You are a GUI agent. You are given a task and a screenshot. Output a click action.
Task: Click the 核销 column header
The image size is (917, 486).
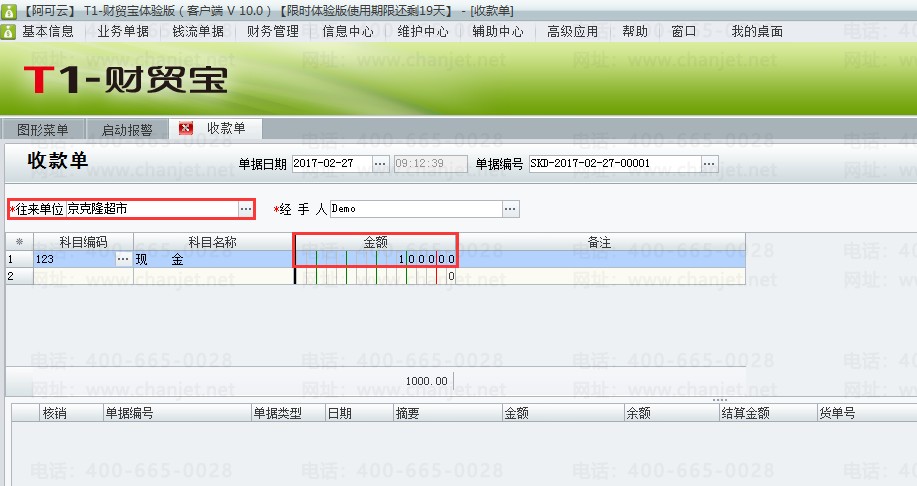click(71, 413)
